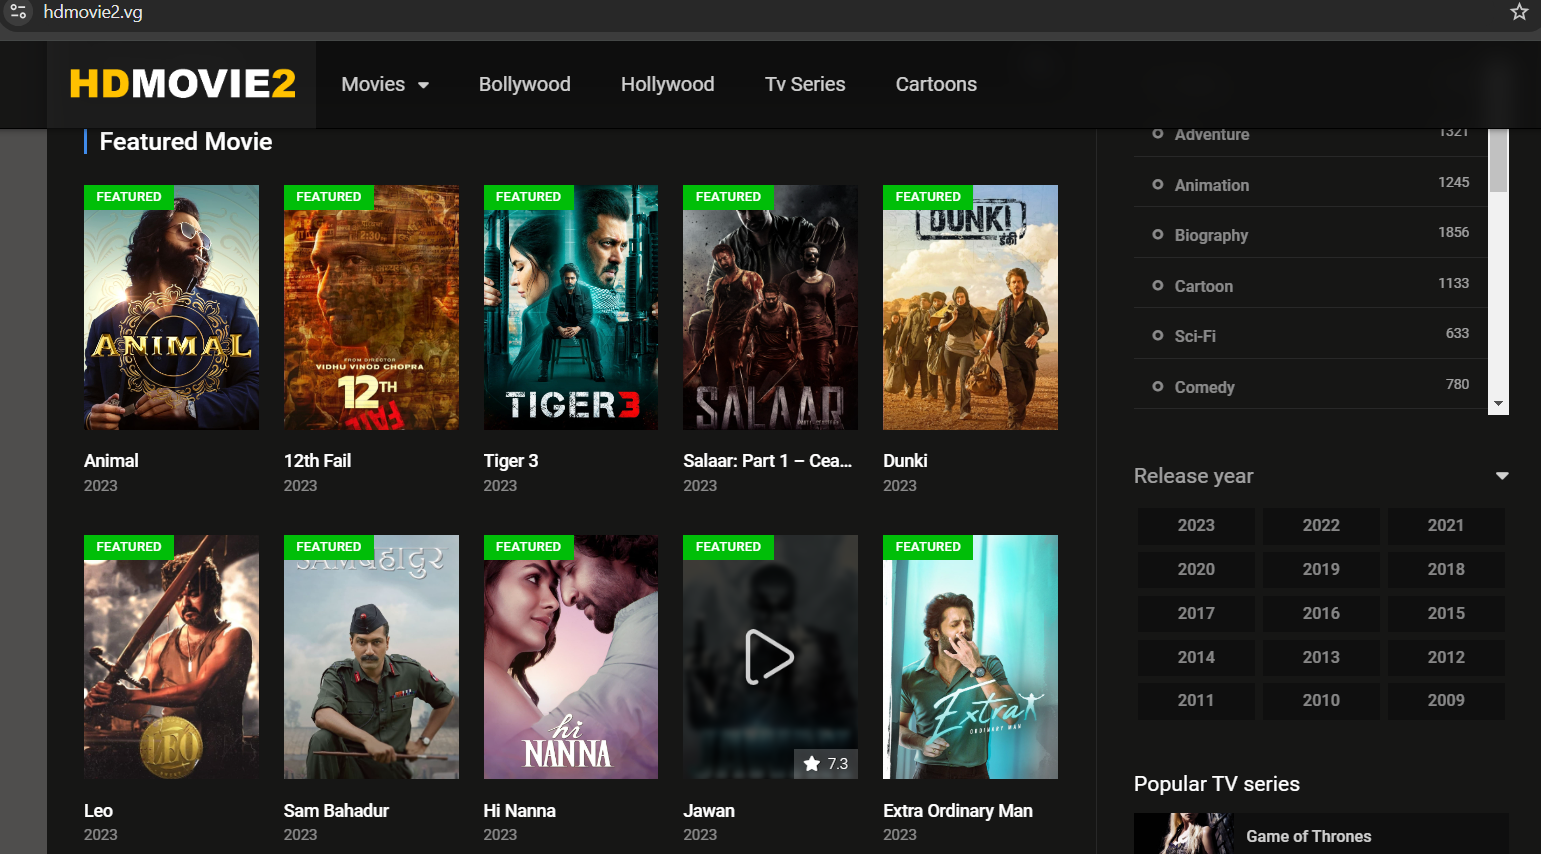The width and height of the screenshot is (1541, 854).
Task: Filter by release year 2011
Action: (x=1196, y=700)
